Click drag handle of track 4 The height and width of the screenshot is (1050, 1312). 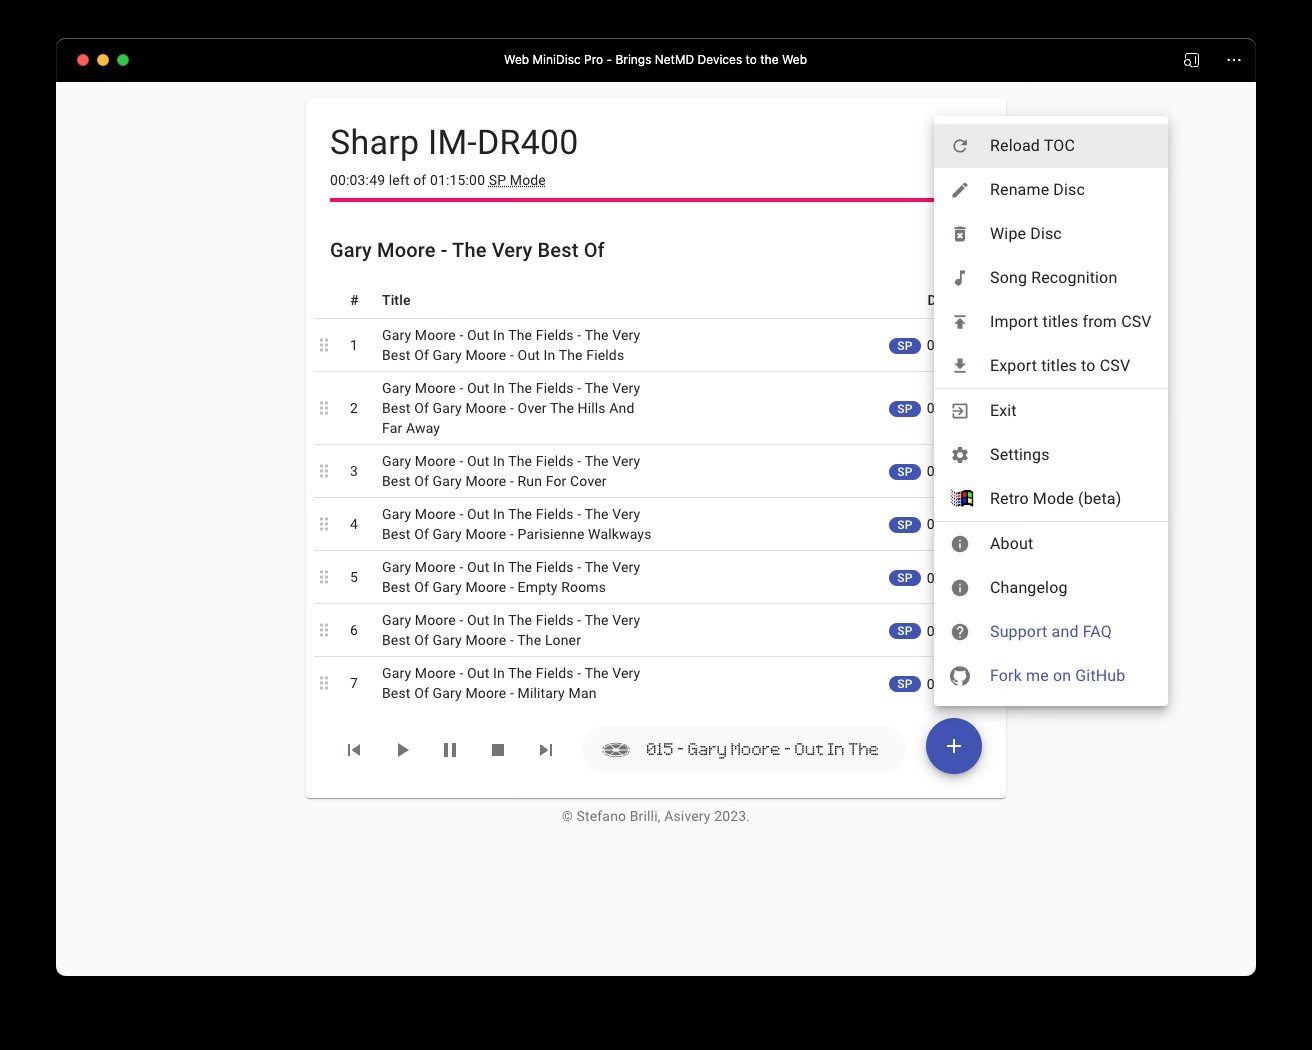tap(324, 524)
